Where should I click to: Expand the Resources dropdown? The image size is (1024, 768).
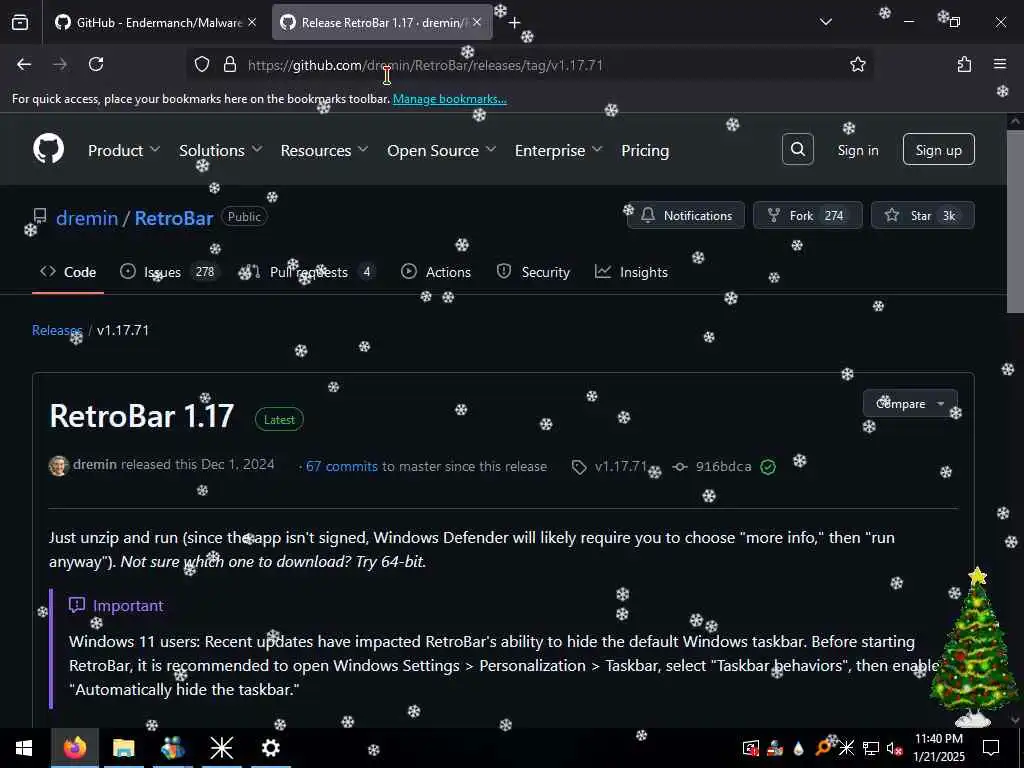tap(325, 150)
